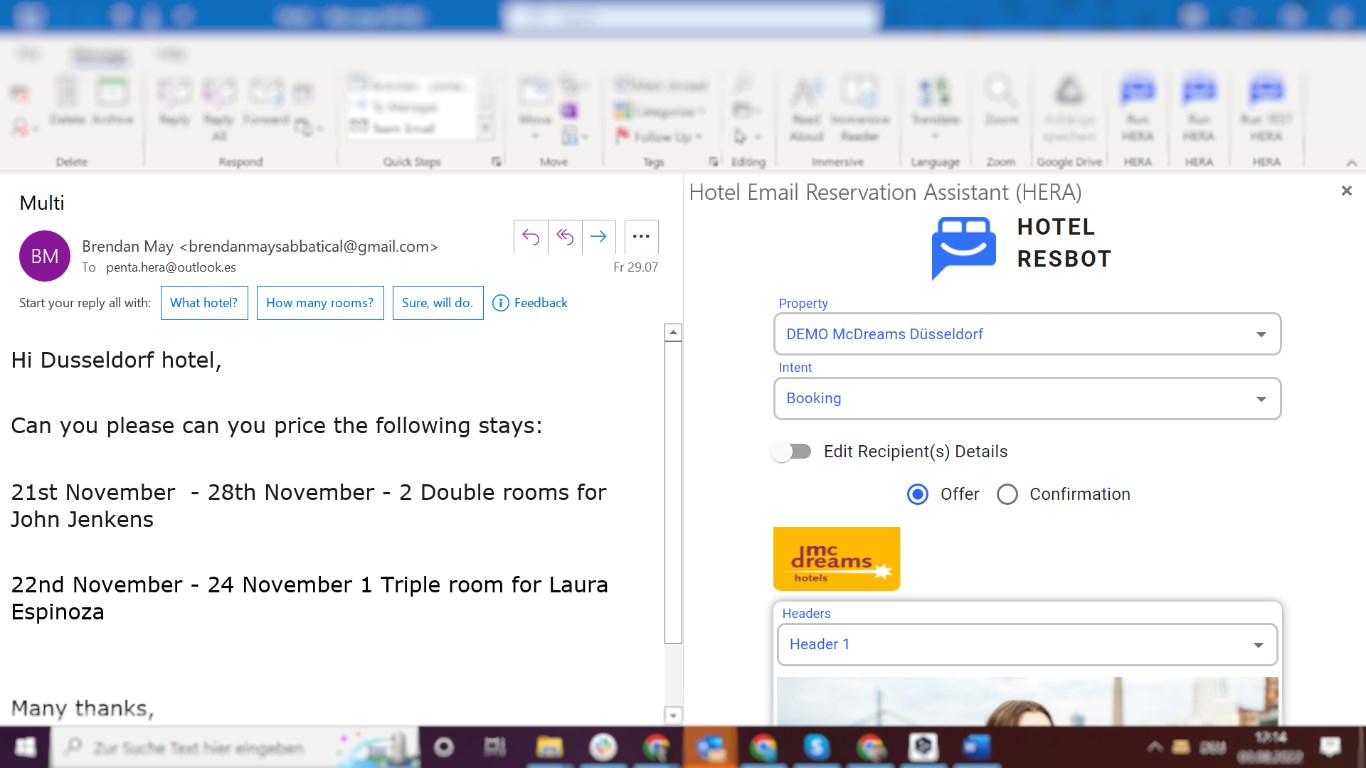Click the mc dreams hotels logo

pos(837,559)
